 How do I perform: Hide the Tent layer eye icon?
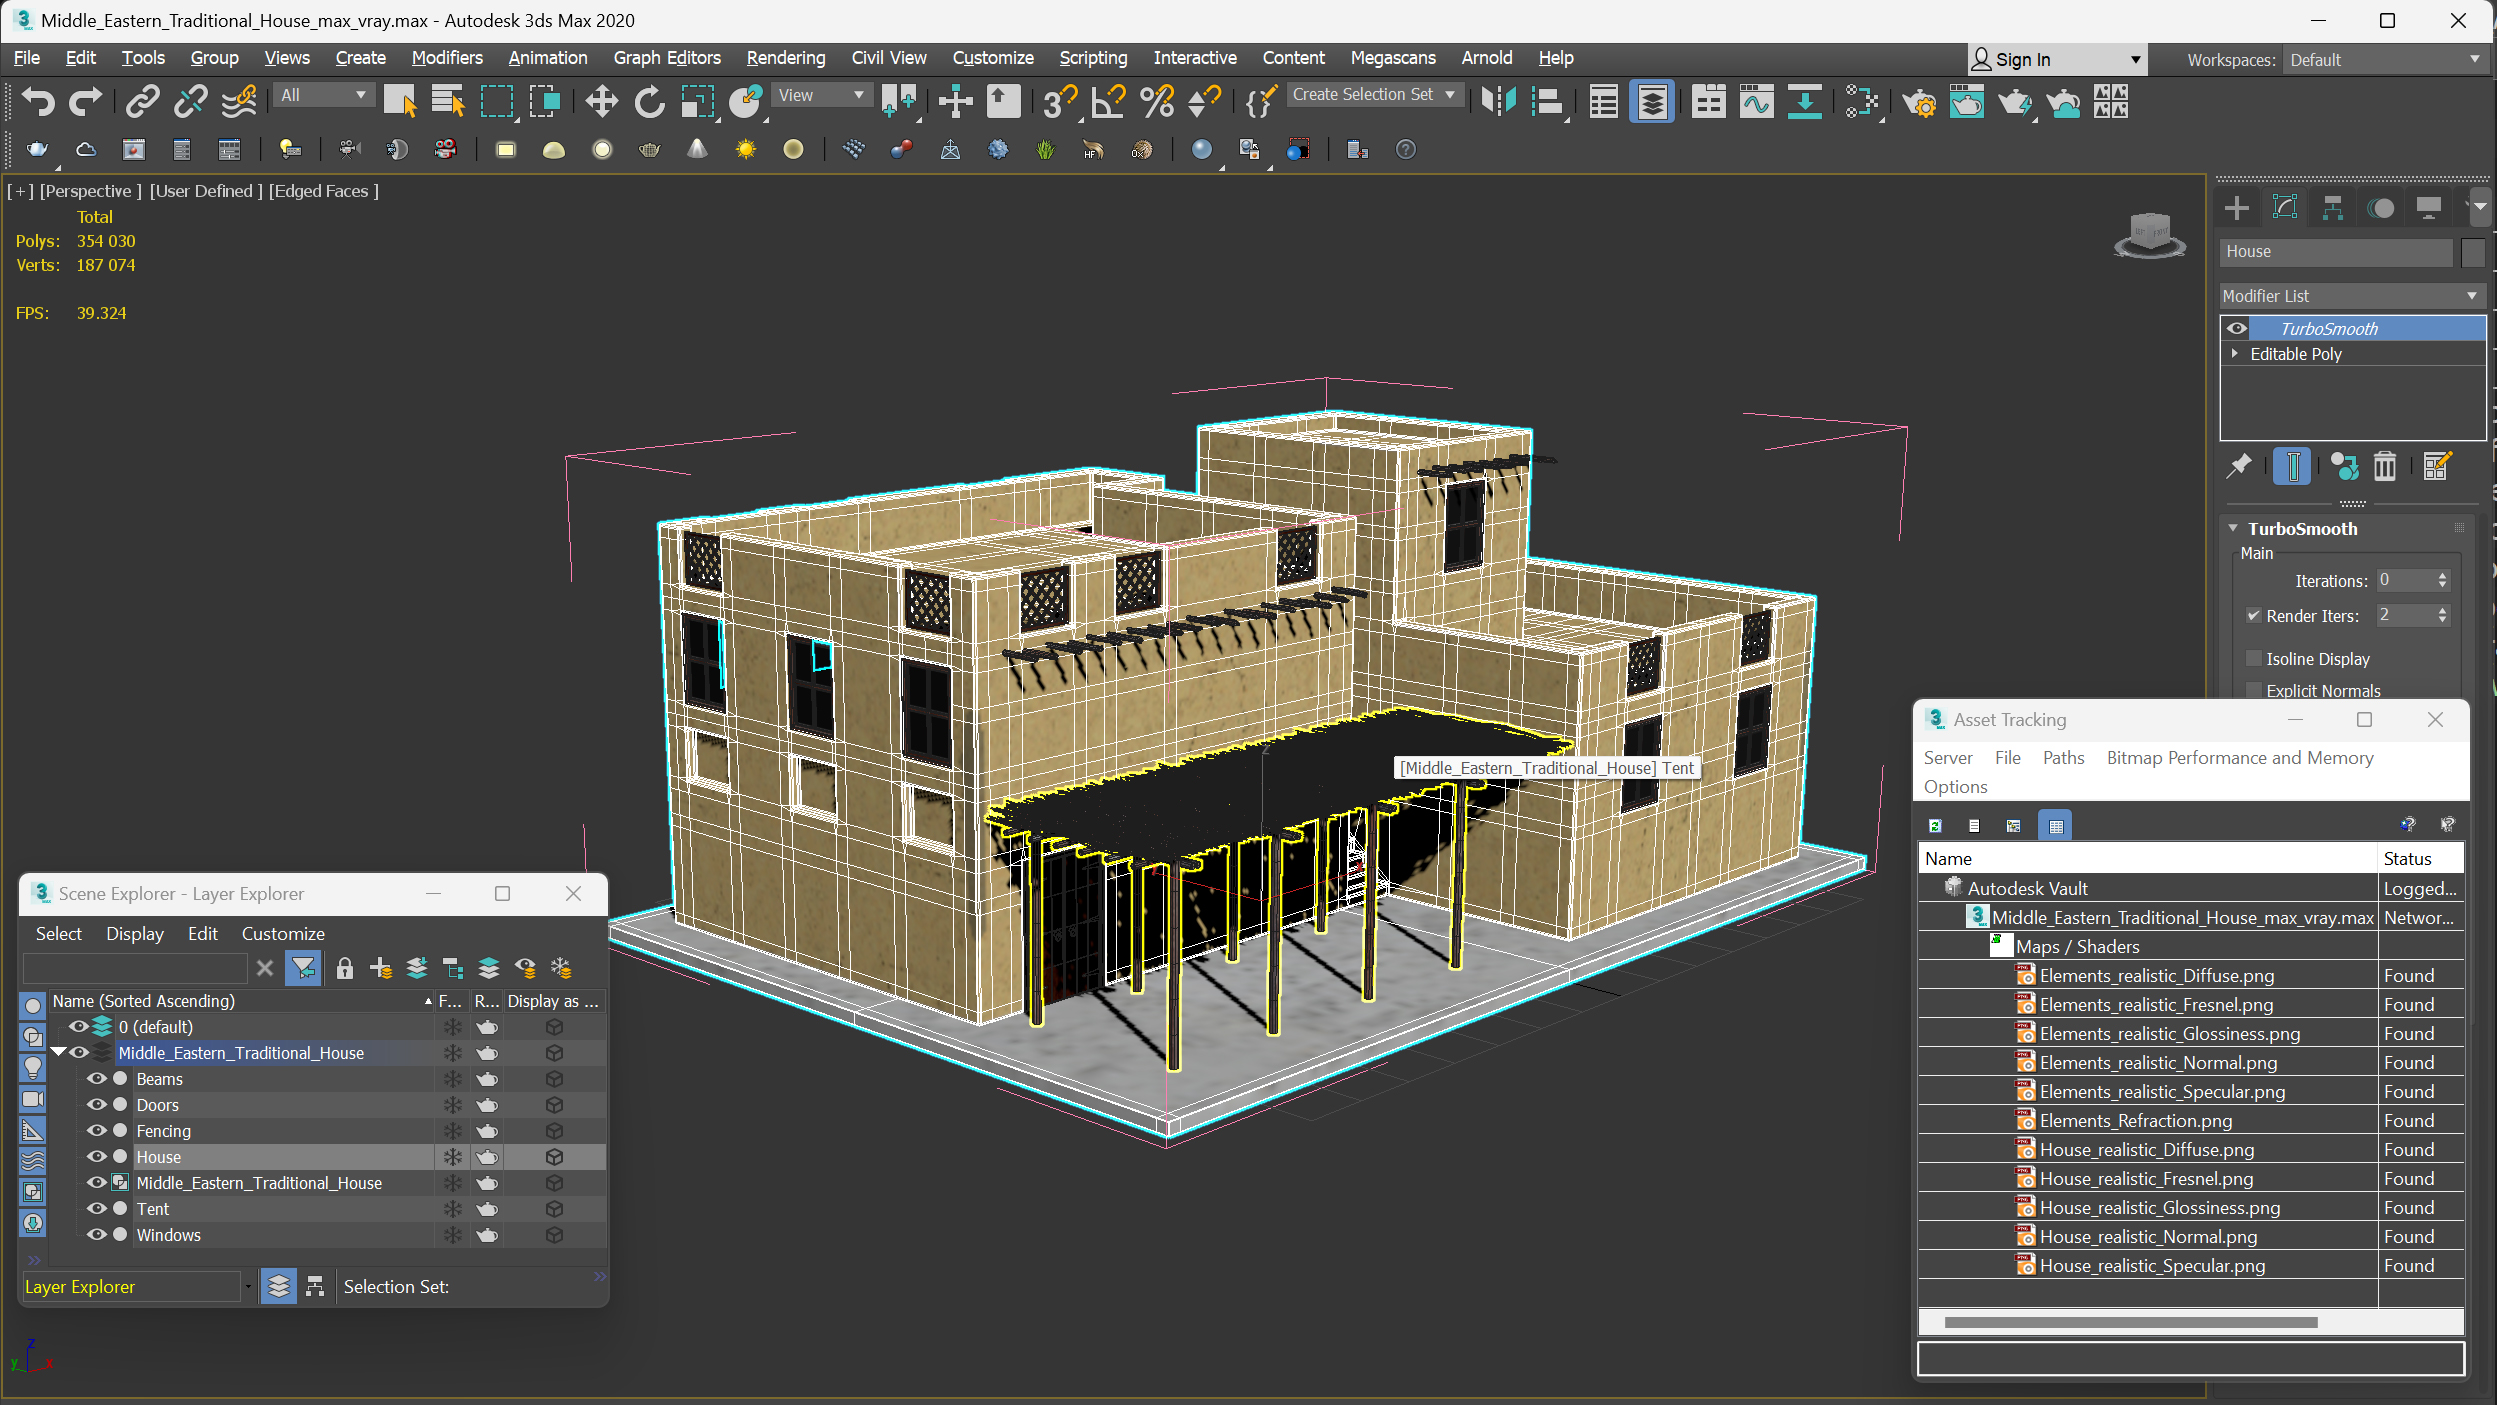[x=96, y=1209]
